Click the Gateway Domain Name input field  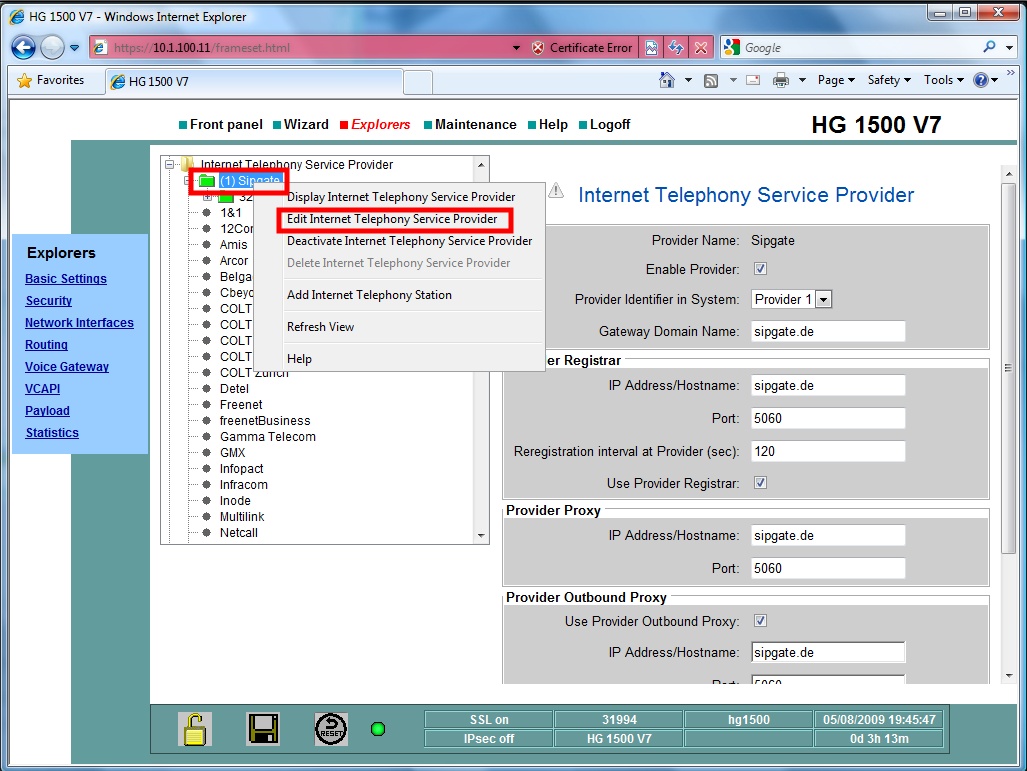[827, 331]
